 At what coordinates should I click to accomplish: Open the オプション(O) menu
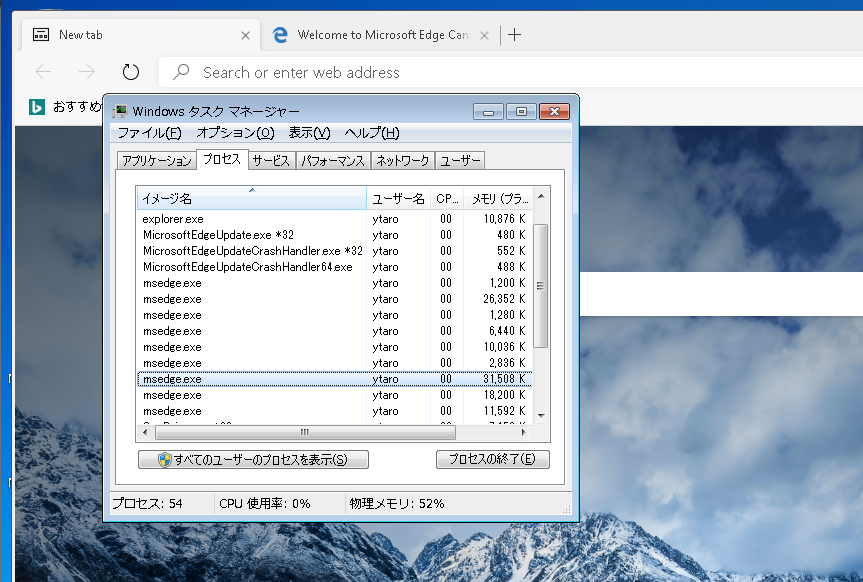[236, 133]
